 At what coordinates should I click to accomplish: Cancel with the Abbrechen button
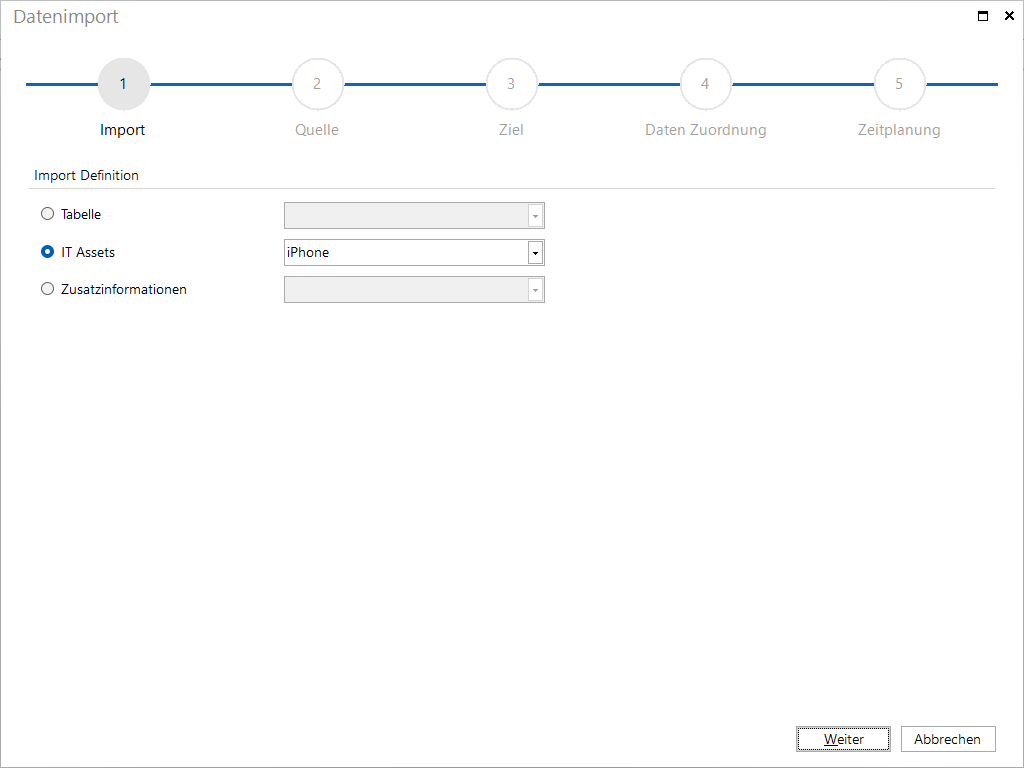pyautogui.click(x=948, y=739)
